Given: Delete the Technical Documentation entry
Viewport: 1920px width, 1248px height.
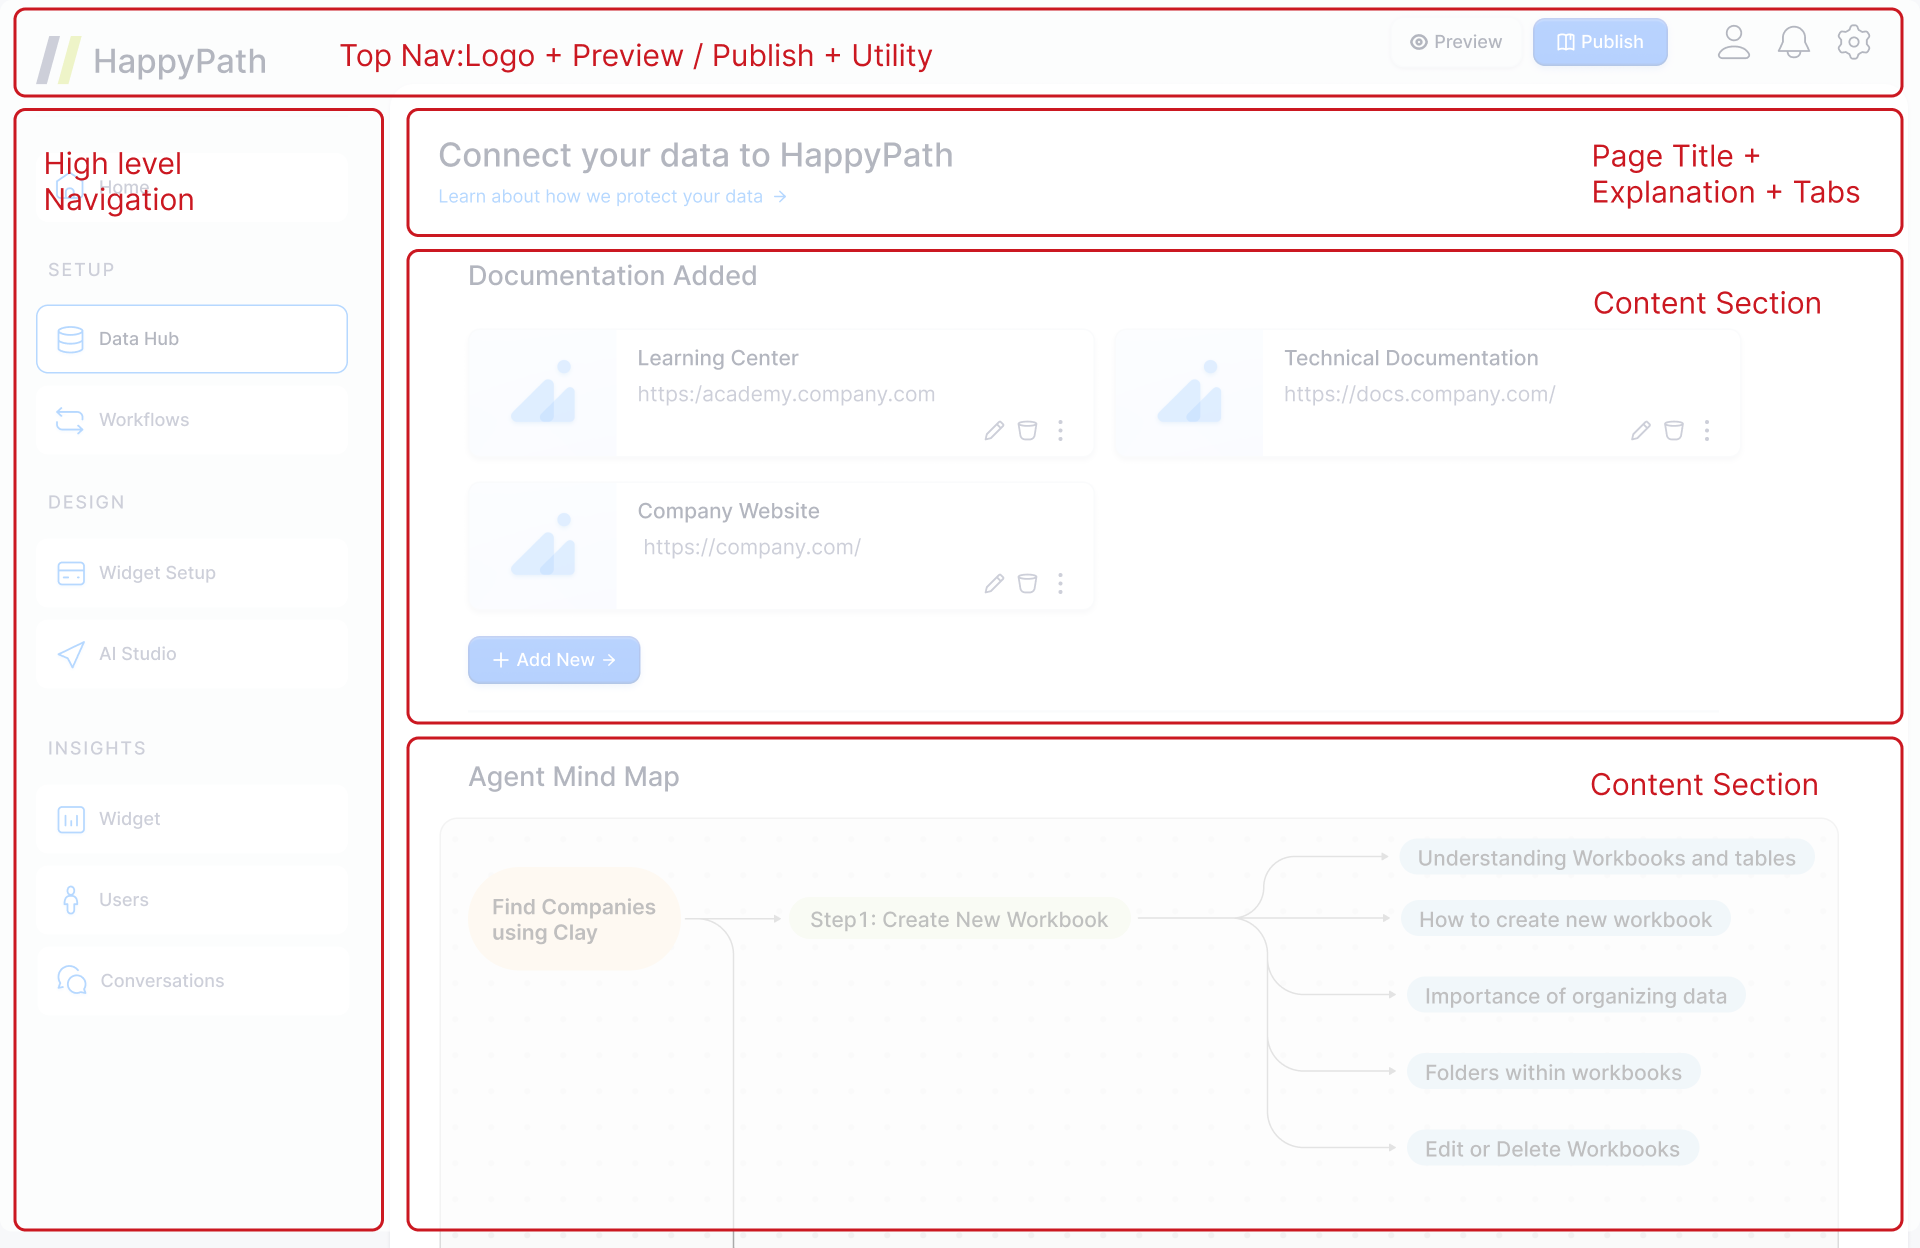Looking at the screenshot, I should coord(1674,431).
